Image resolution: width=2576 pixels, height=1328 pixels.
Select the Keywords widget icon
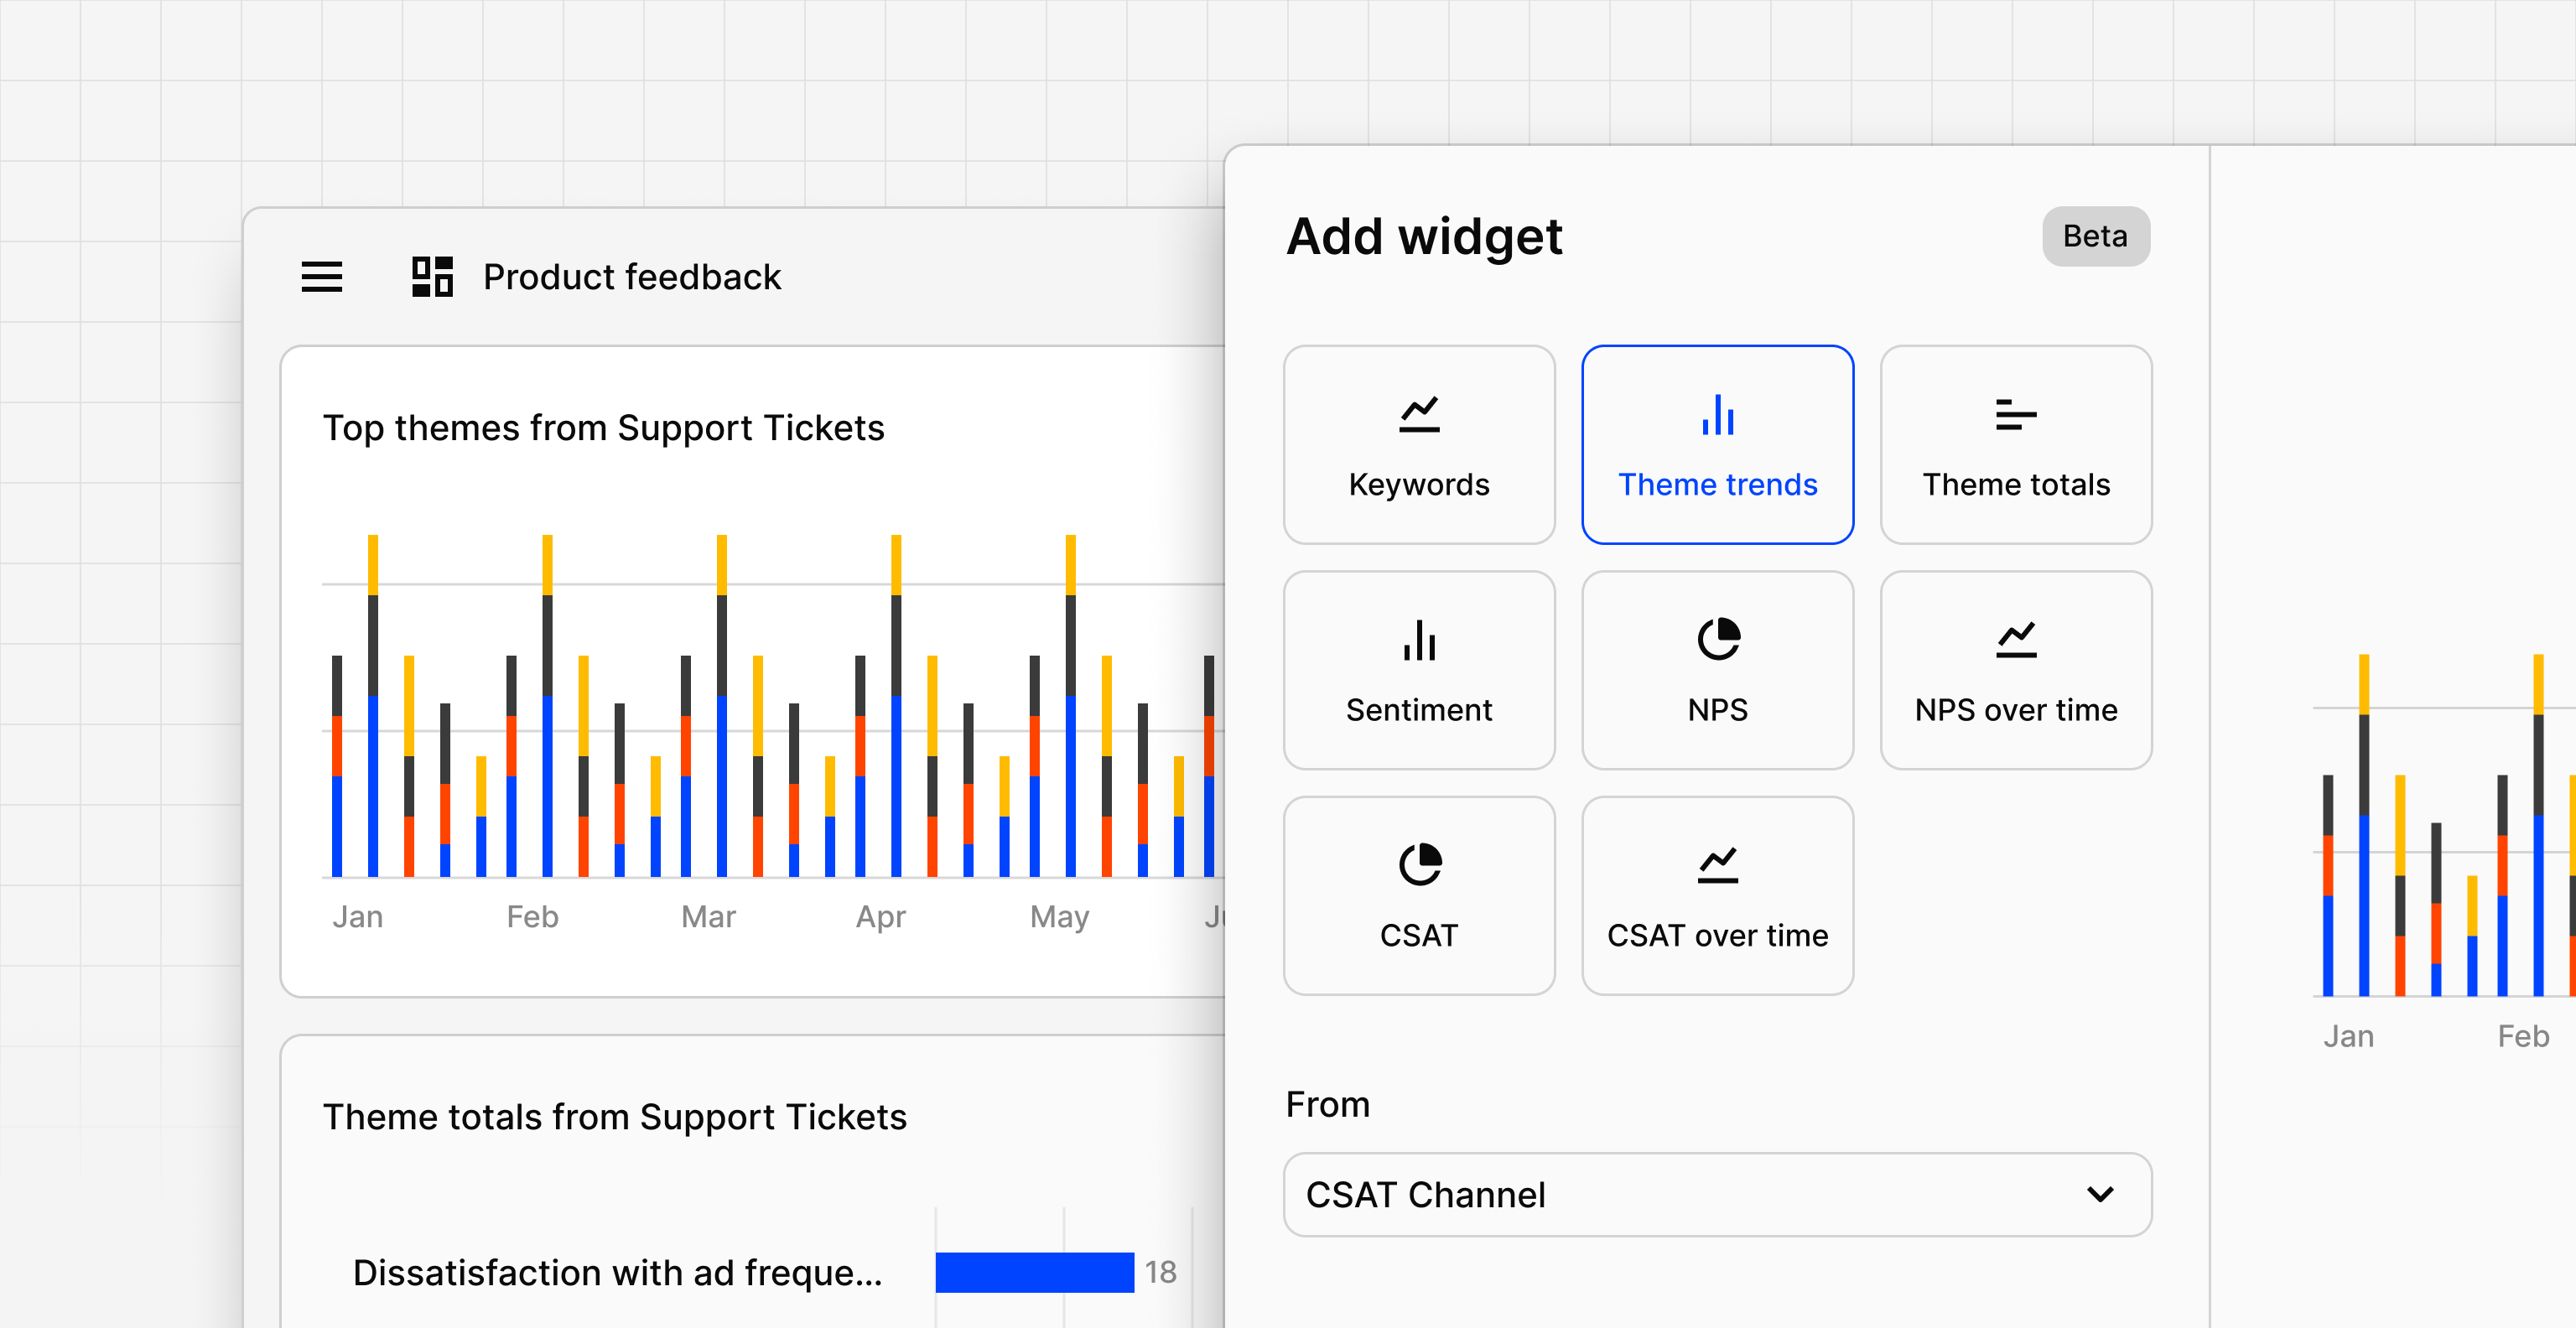point(1418,417)
